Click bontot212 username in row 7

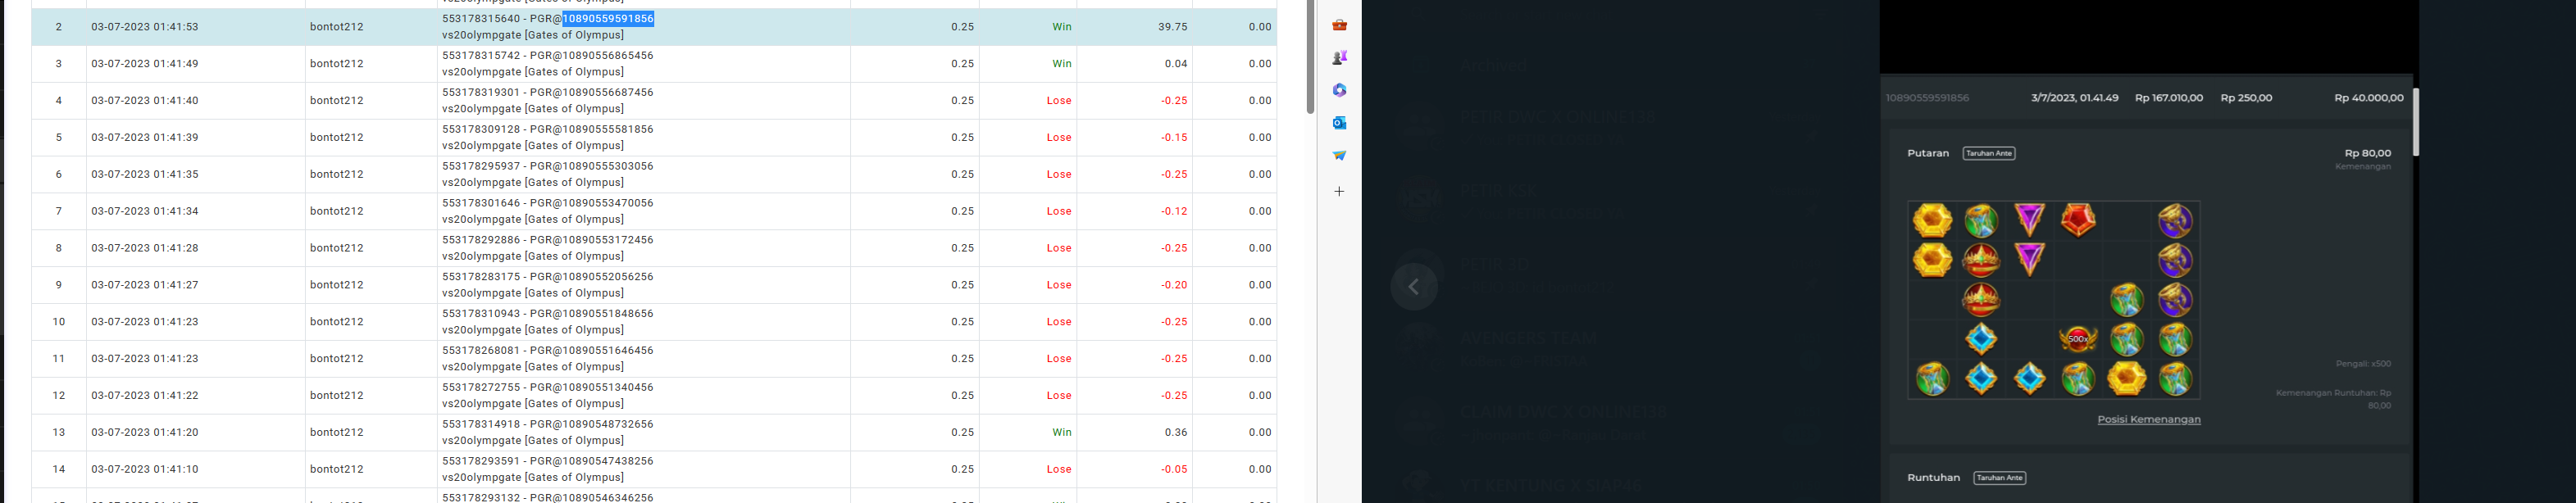point(337,212)
